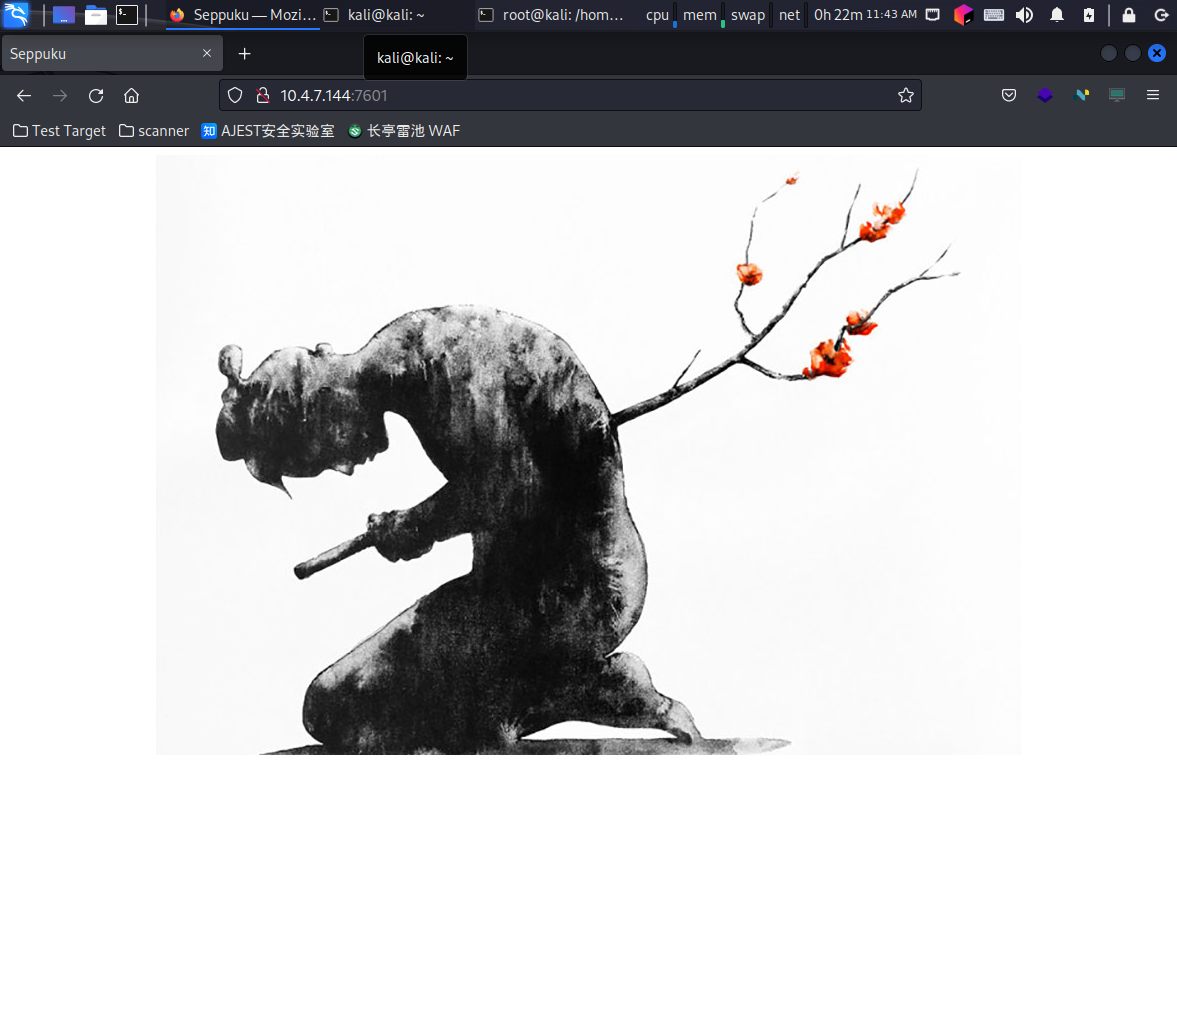The height and width of the screenshot is (1035, 1177).
Task: Reload the current page
Action: [x=96, y=95]
